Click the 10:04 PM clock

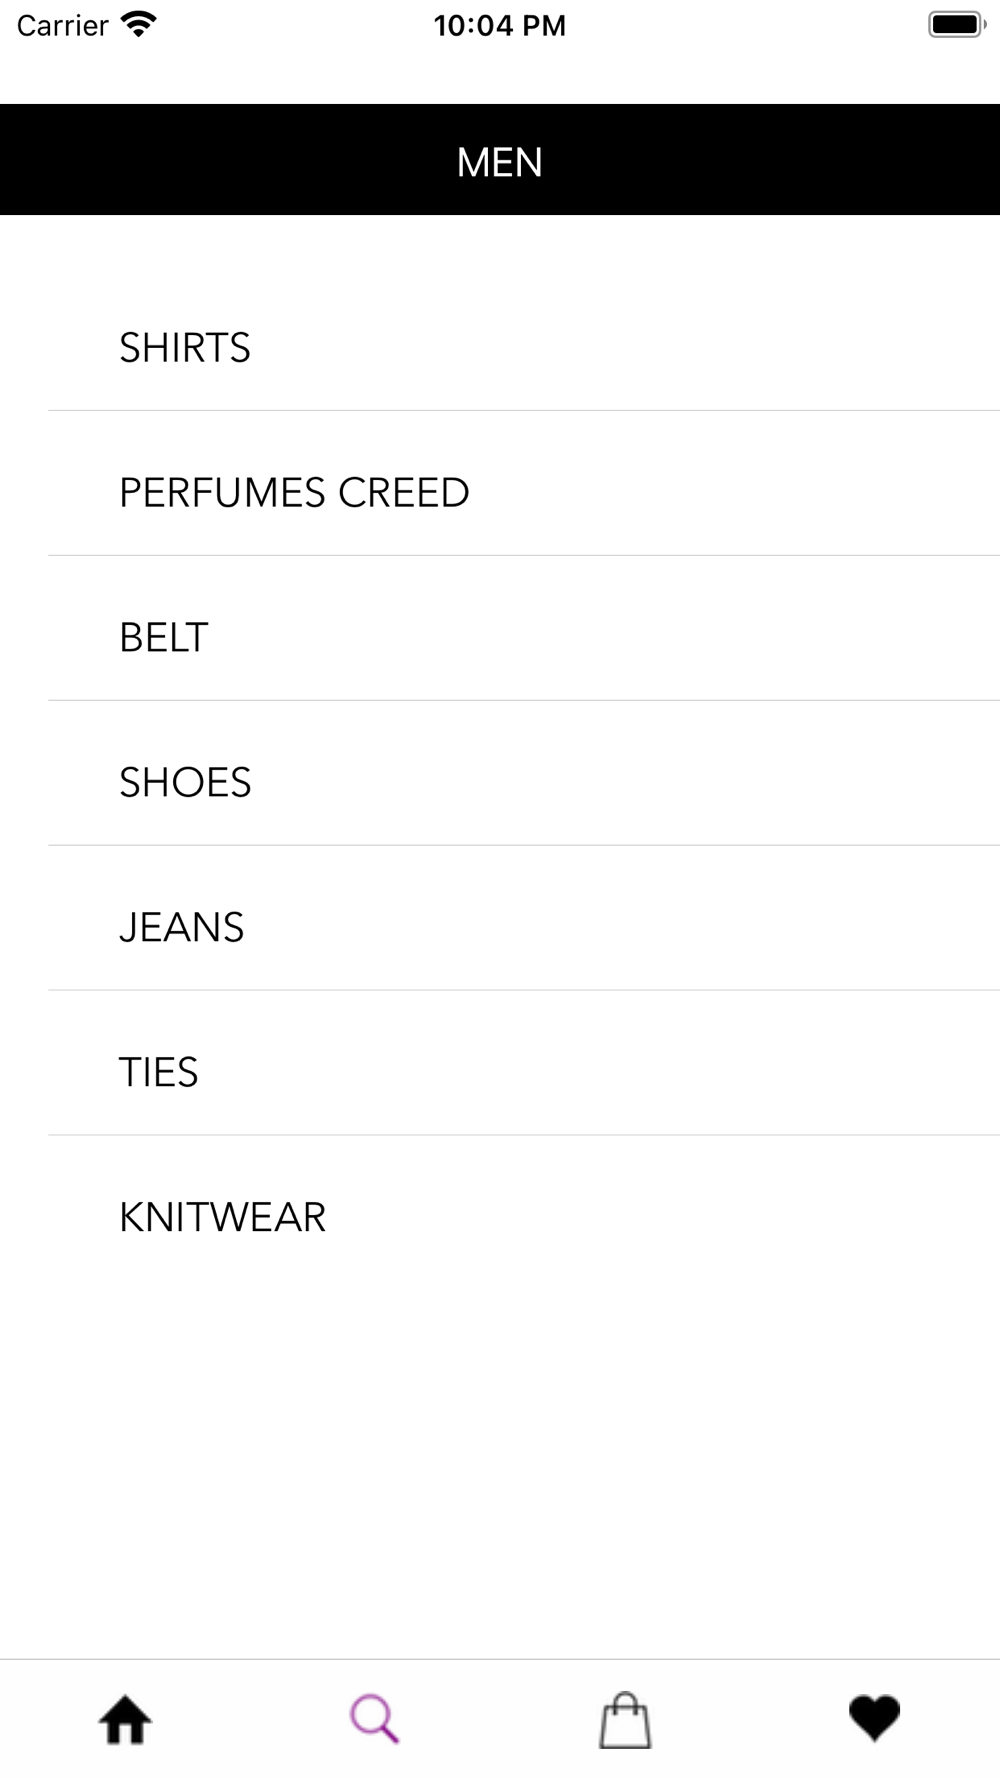pos(500,25)
